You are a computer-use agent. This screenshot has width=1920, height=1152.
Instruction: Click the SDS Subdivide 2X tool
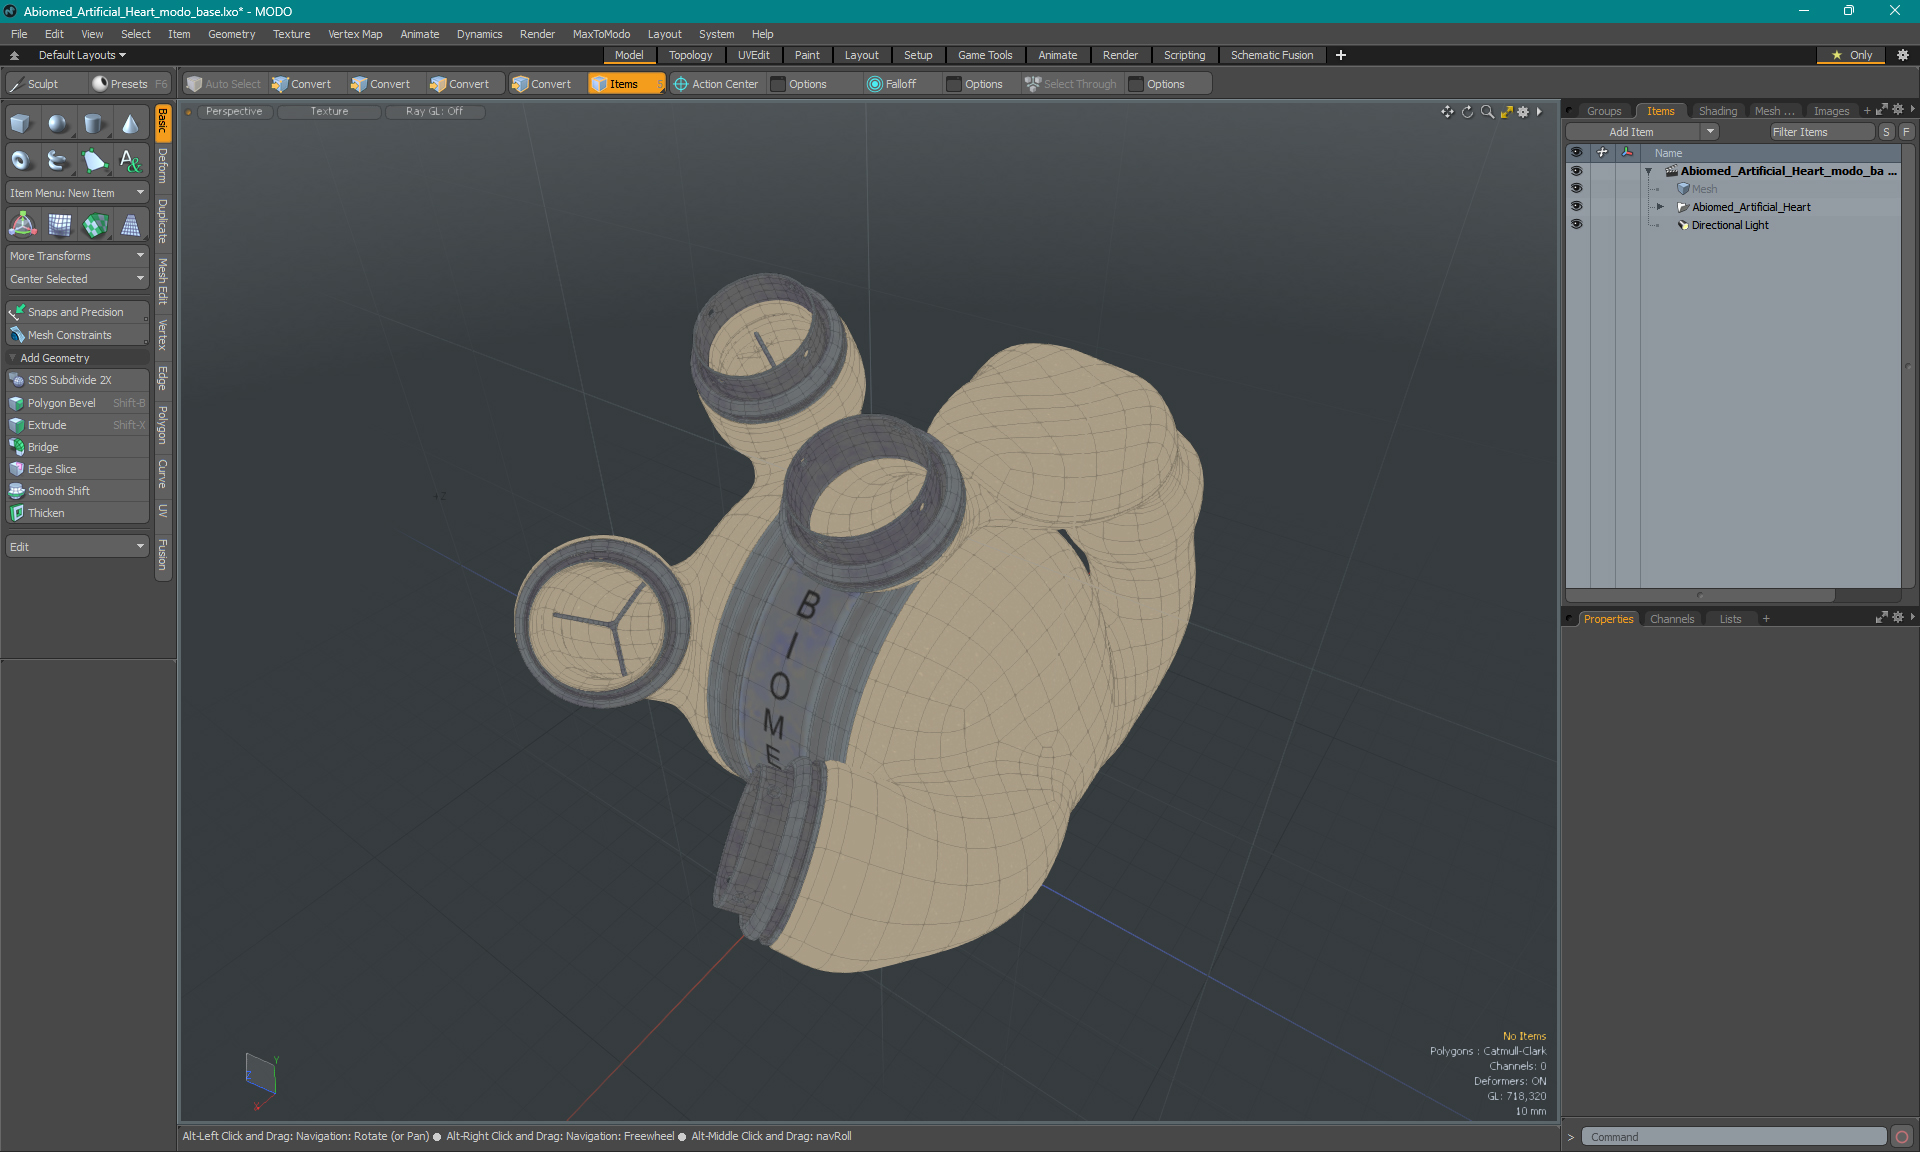tap(77, 380)
